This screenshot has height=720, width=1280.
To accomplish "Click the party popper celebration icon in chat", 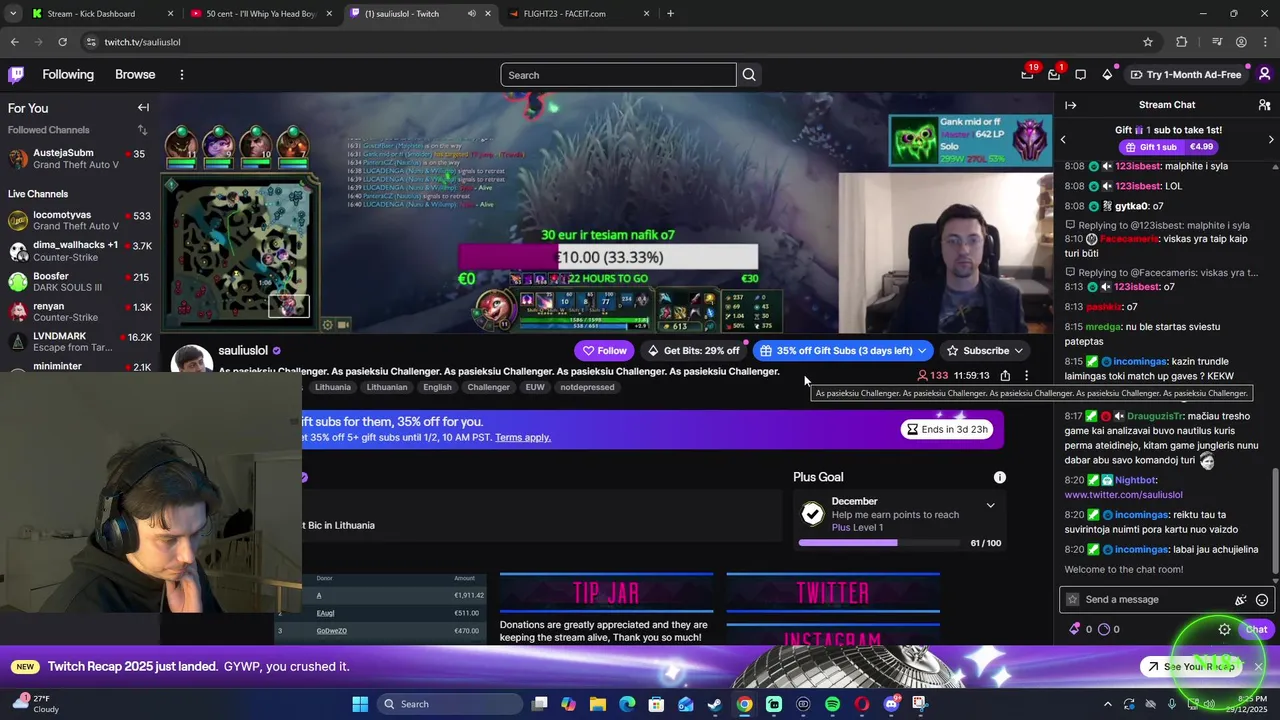I will point(1240,600).
